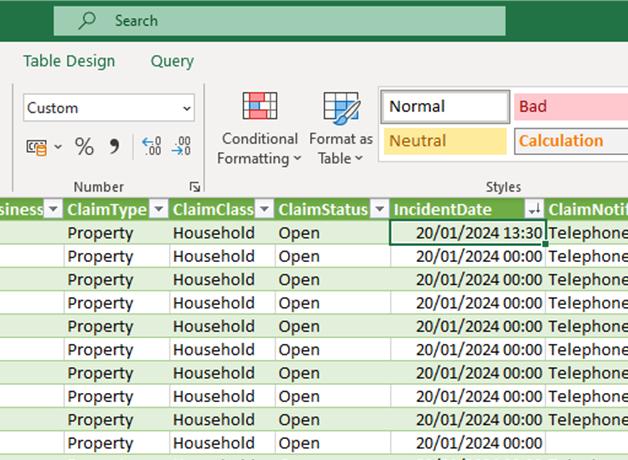
Task: Open the ClaimType column filter dropdown
Action: [156, 209]
